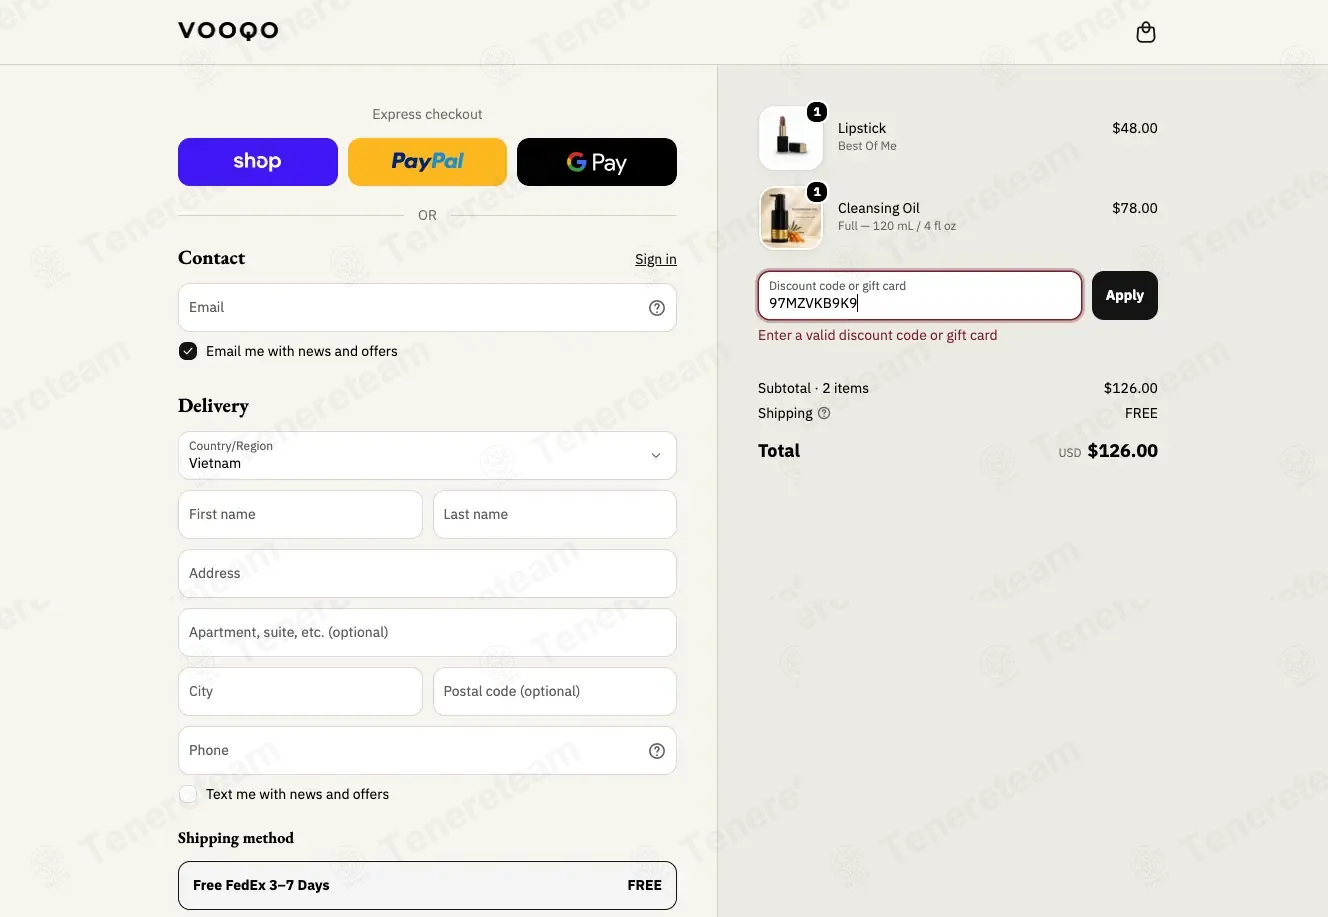Click the 'Subtotal · 2 items' label
This screenshot has width=1328, height=917.
[813, 388]
